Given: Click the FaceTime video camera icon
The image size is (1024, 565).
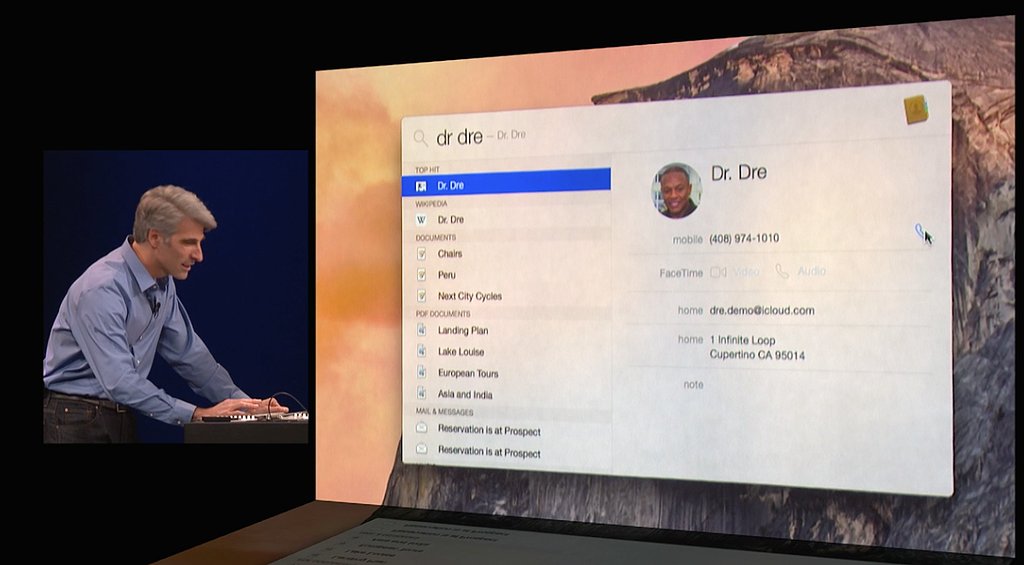Looking at the screenshot, I should [718, 272].
